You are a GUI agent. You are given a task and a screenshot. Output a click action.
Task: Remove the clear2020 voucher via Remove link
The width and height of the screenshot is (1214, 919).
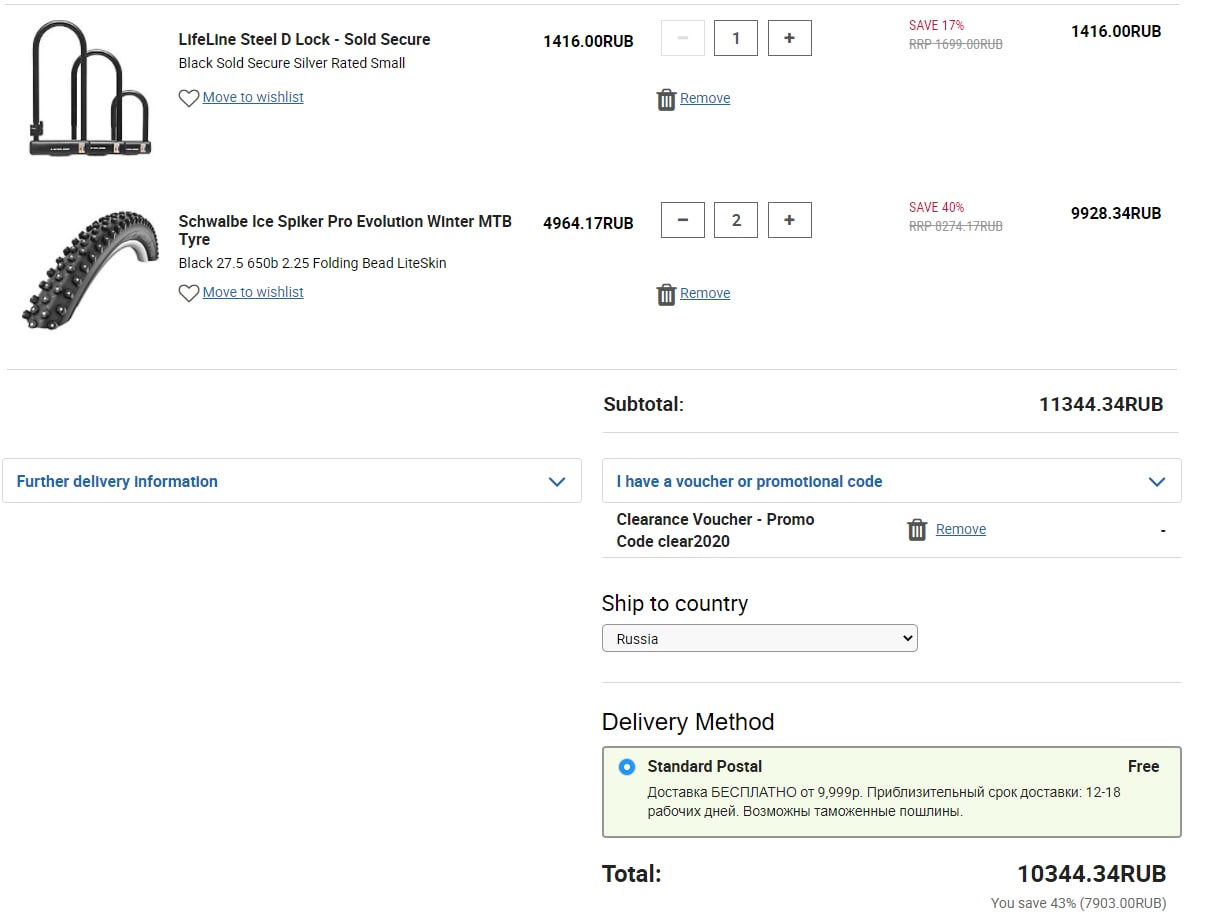(x=961, y=529)
